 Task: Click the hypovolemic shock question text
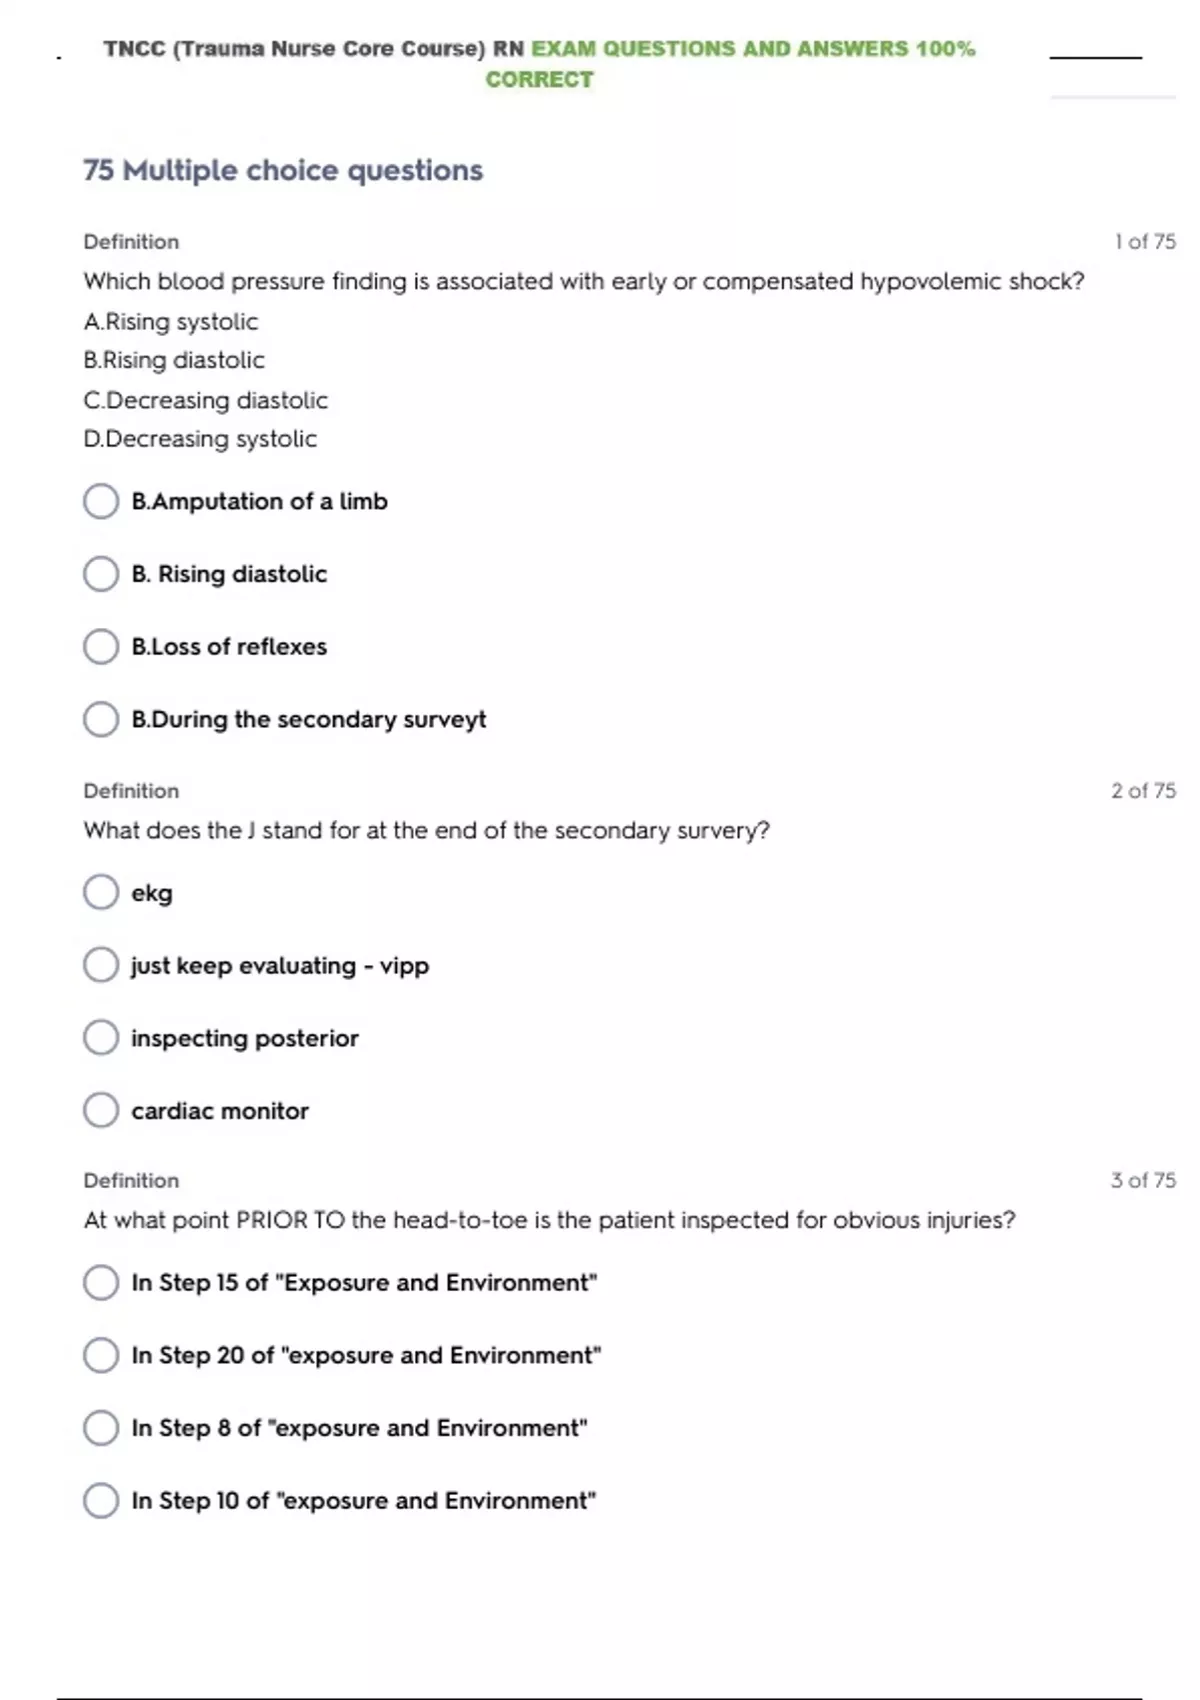click(x=583, y=282)
